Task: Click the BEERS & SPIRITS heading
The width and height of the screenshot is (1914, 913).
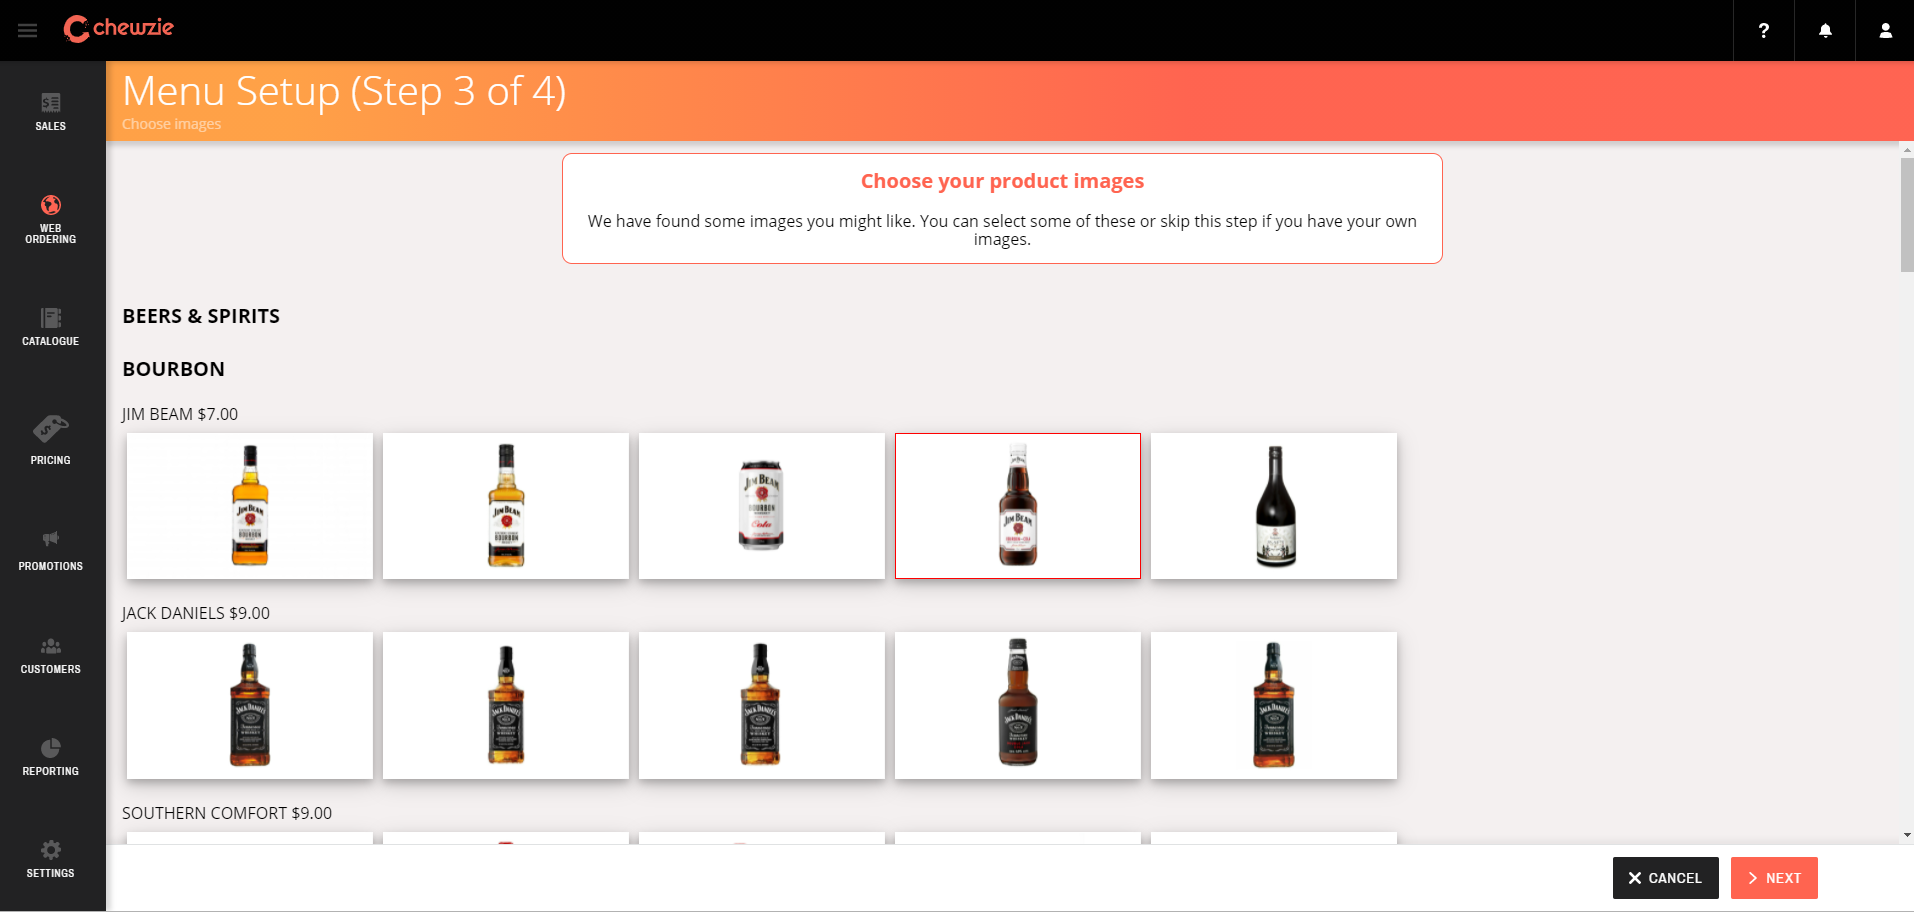Action: pyautogui.click(x=201, y=316)
